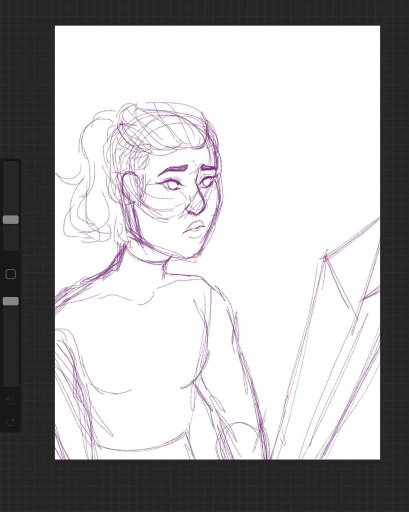This screenshot has width=409, height=512.
Task: Click the Modify square button in sidebar
Action: point(11,274)
